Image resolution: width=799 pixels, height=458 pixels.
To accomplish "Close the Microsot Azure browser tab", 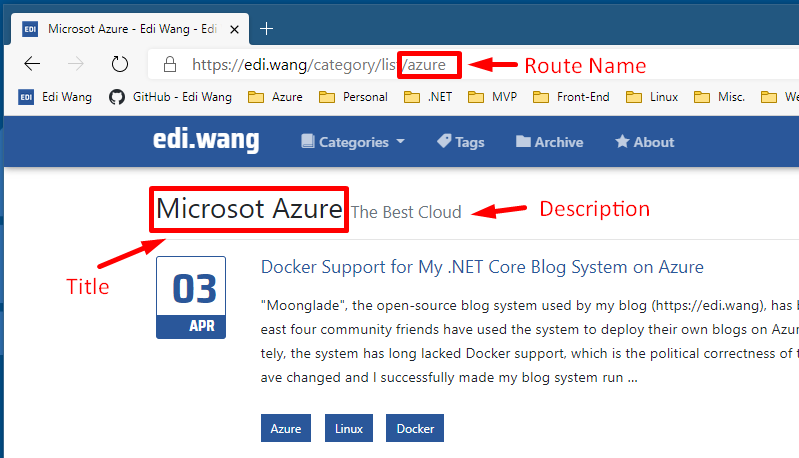I will coord(234,30).
